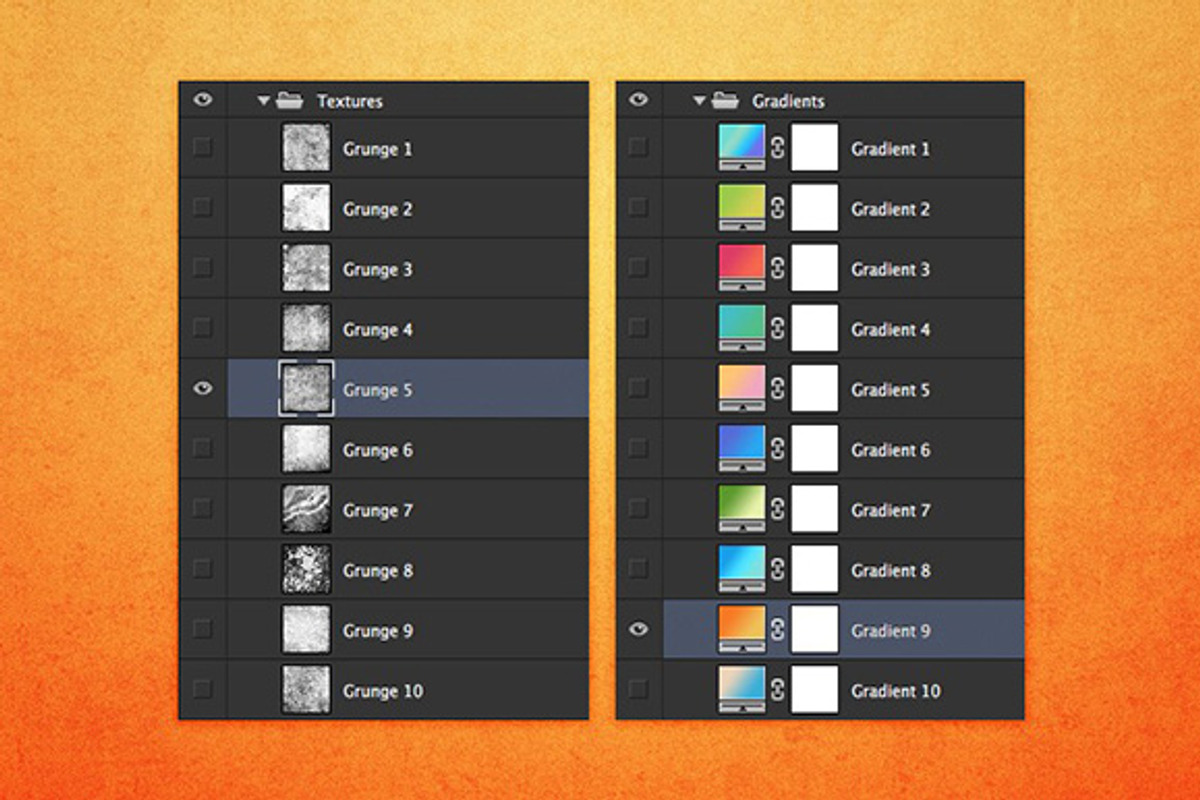Screen dimensions: 1200x800
Task: Collapse the Textures folder triangle
Action: coord(264,101)
